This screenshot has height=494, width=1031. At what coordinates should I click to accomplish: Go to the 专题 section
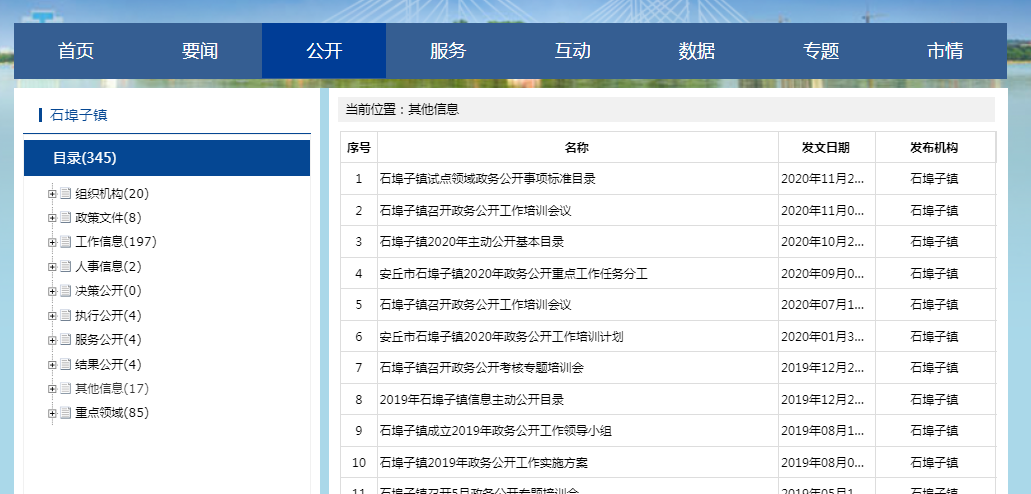point(821,51)
